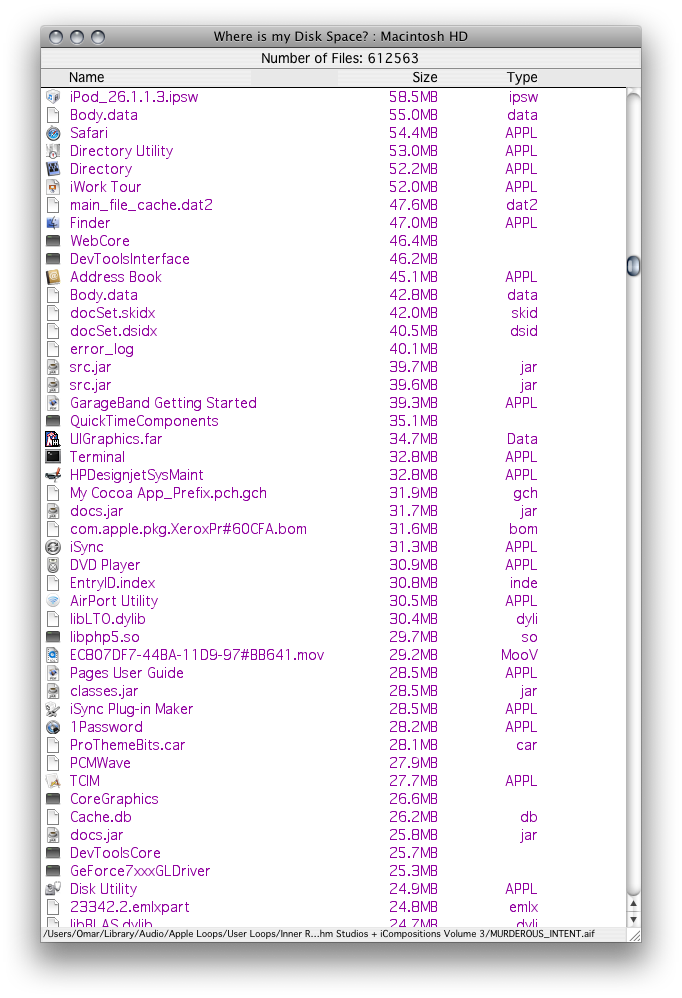Image resolution: width=682 pixels, height=998 pixels.
Task: Select the QuickTimeComponents entry
Action: 144,421
